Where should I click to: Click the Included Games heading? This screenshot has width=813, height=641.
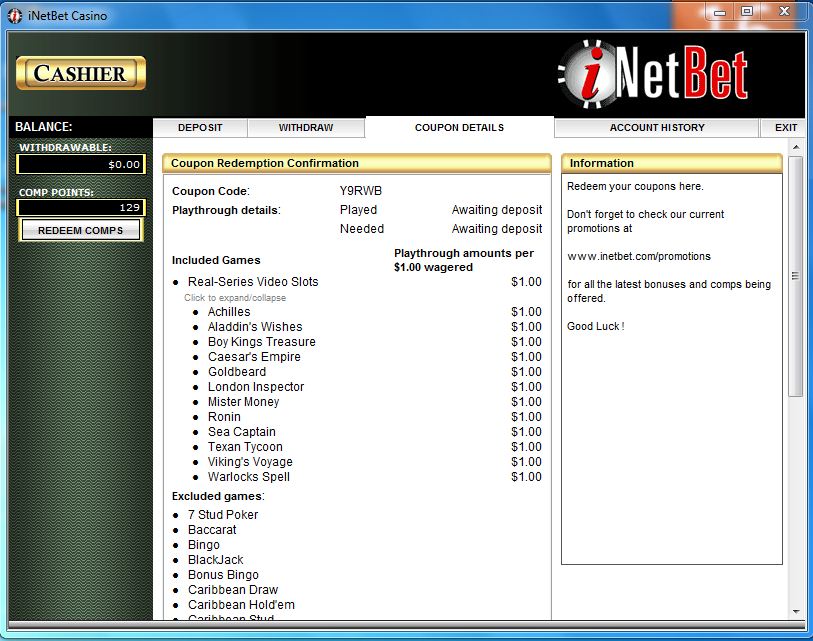point(216,260)
